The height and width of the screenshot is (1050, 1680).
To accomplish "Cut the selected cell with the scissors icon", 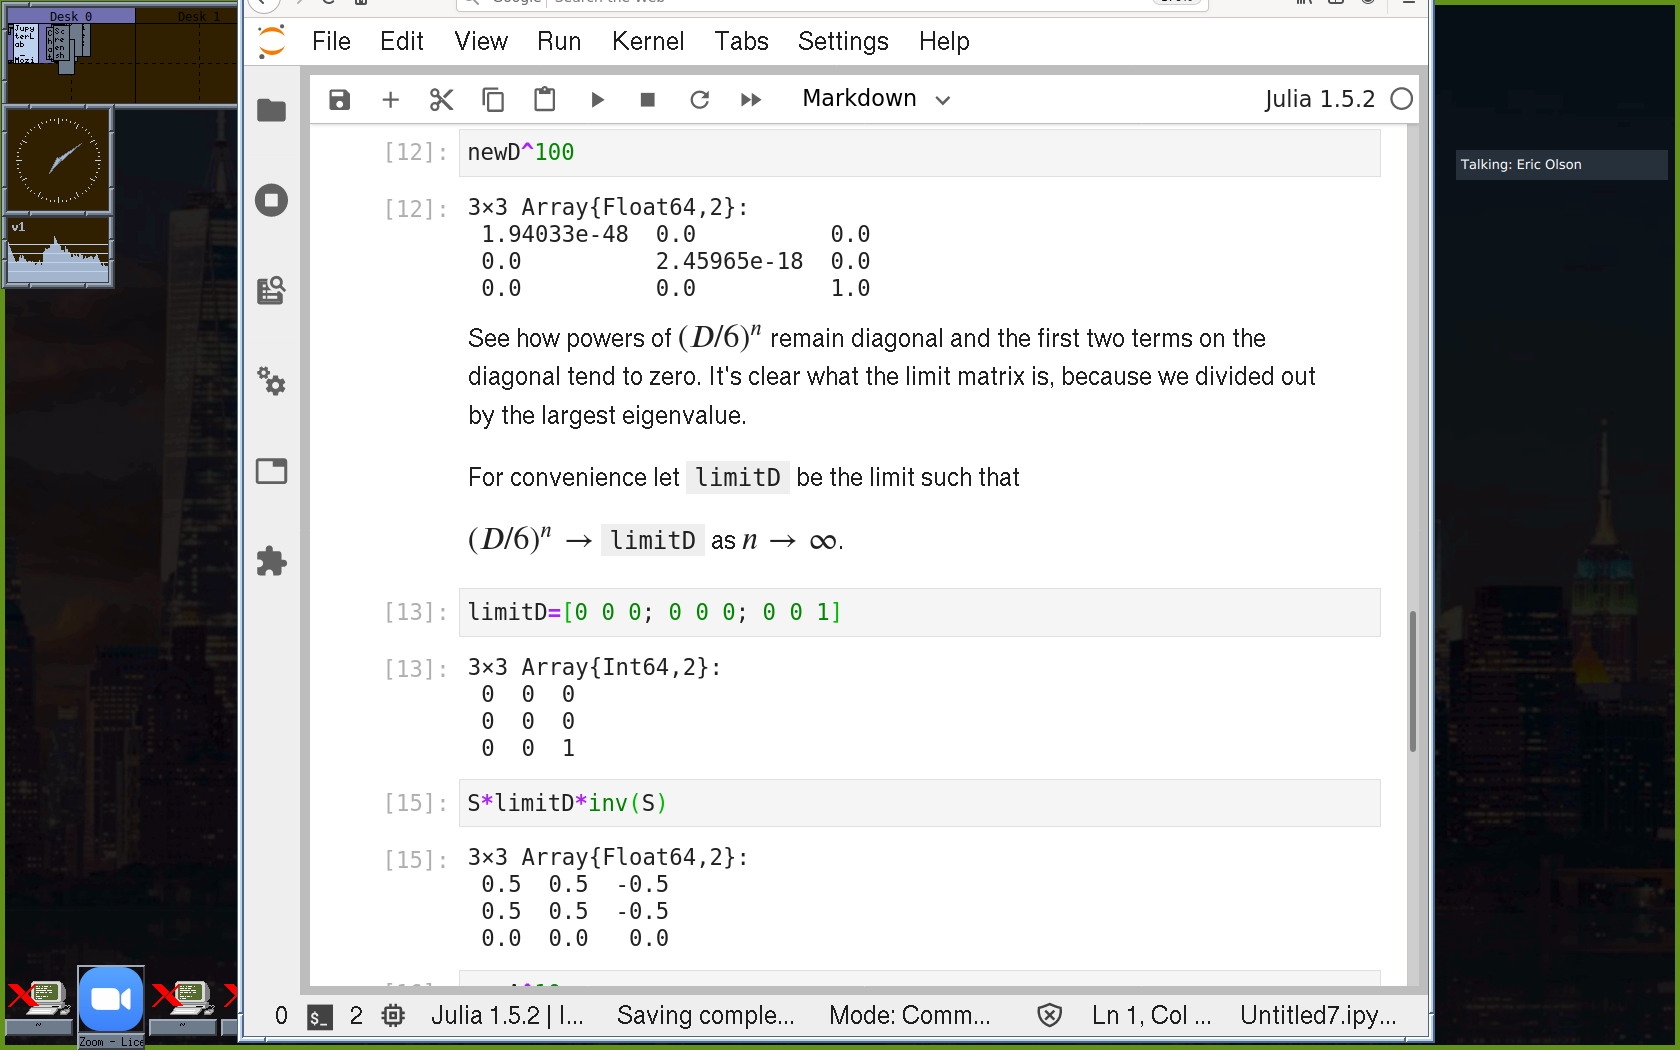I will tap(441, 99).
